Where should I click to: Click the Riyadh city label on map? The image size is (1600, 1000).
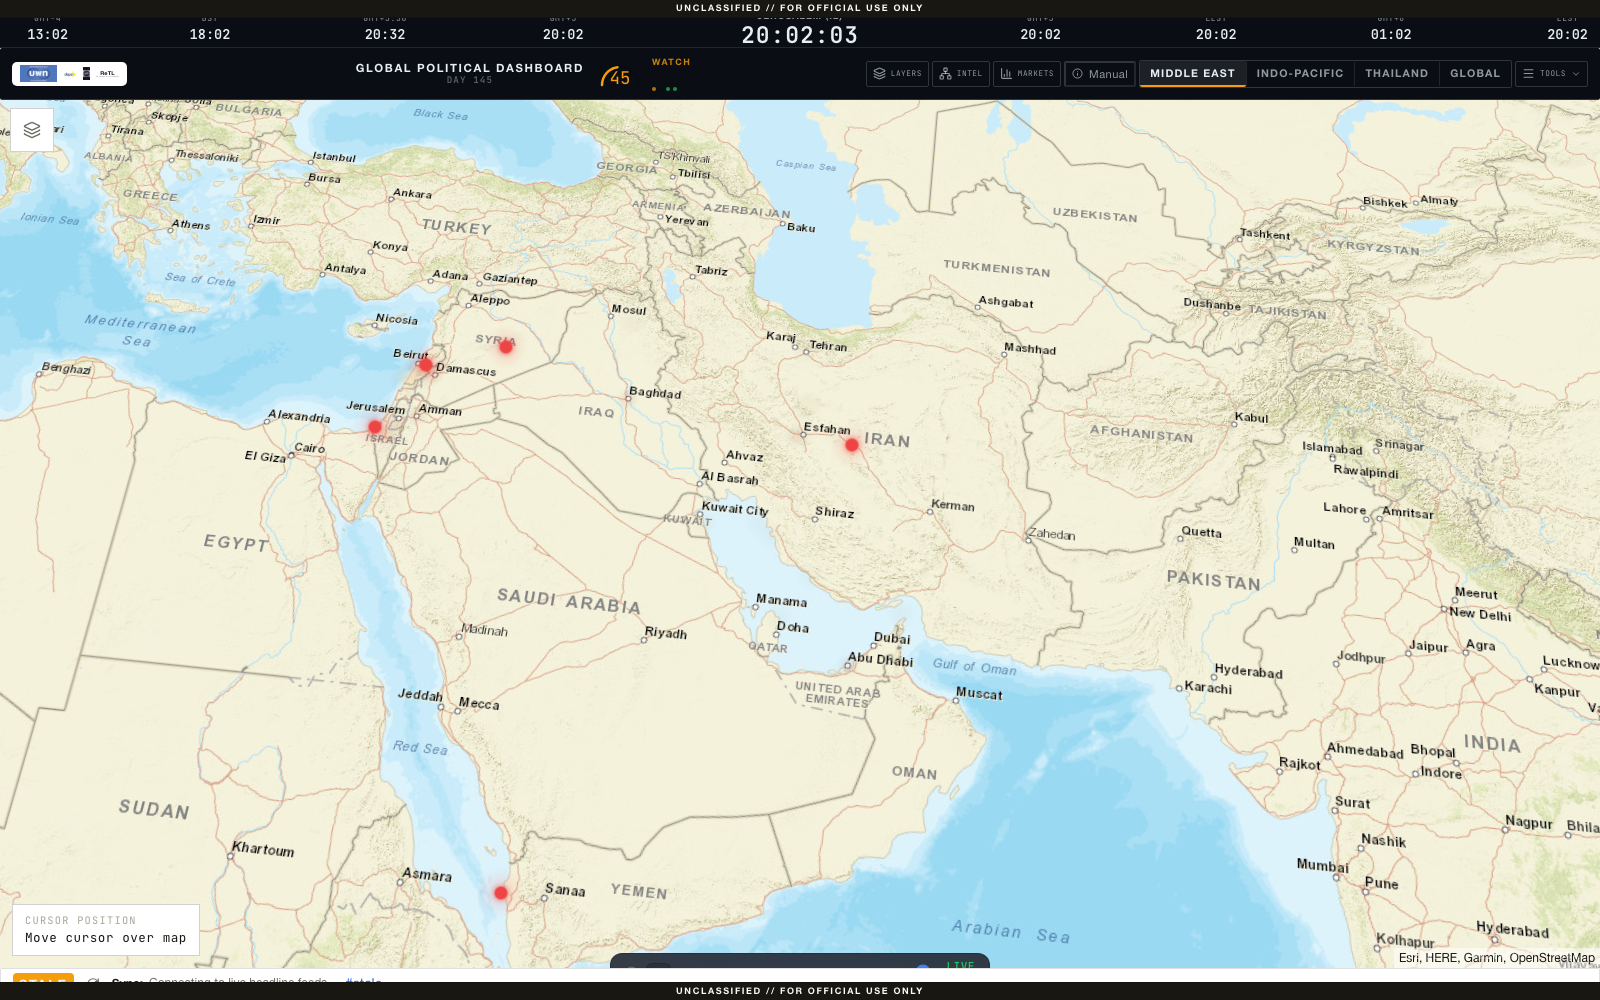pos(666,633)
